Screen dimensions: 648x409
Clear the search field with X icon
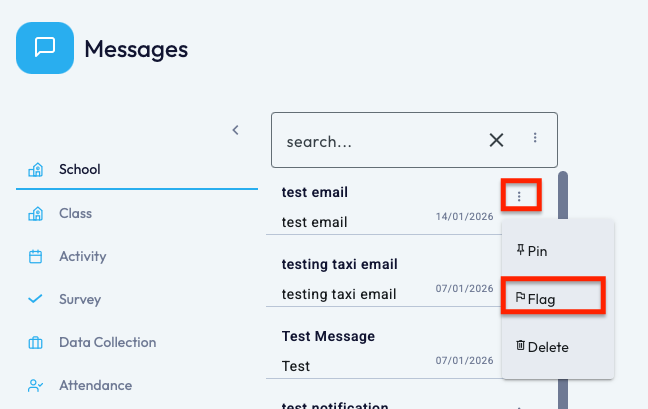496,140
